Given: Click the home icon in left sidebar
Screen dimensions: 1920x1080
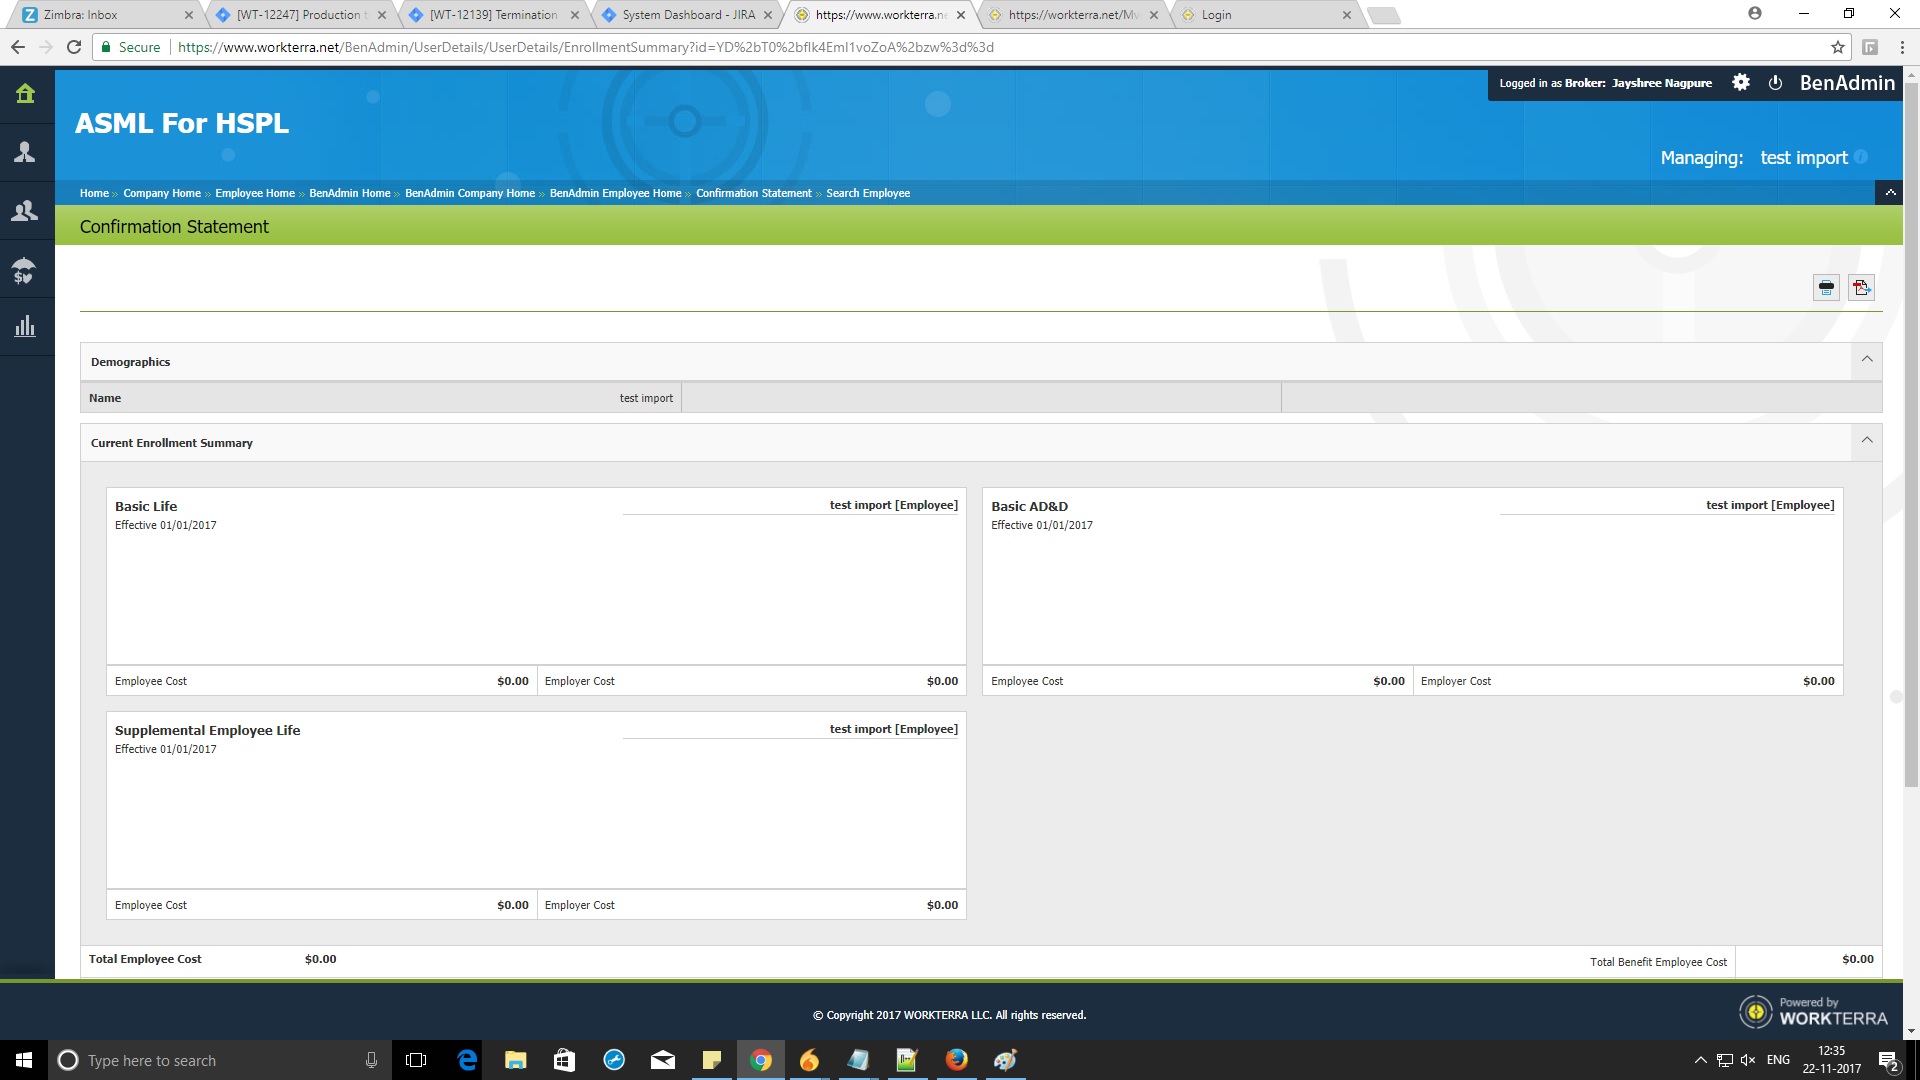Looking at the screenshot, I should click(x=25, y=94).
